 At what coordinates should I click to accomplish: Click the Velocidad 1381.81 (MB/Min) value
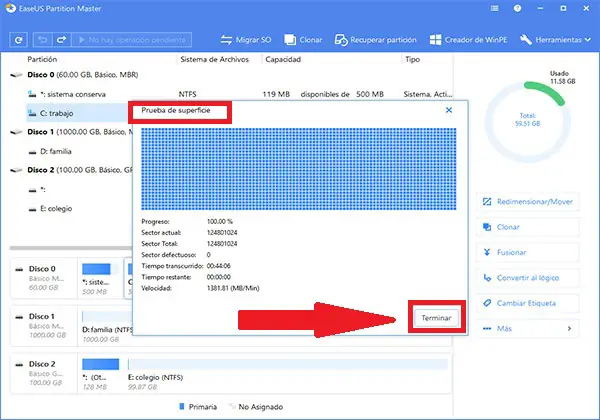click(x=233, y=288)
